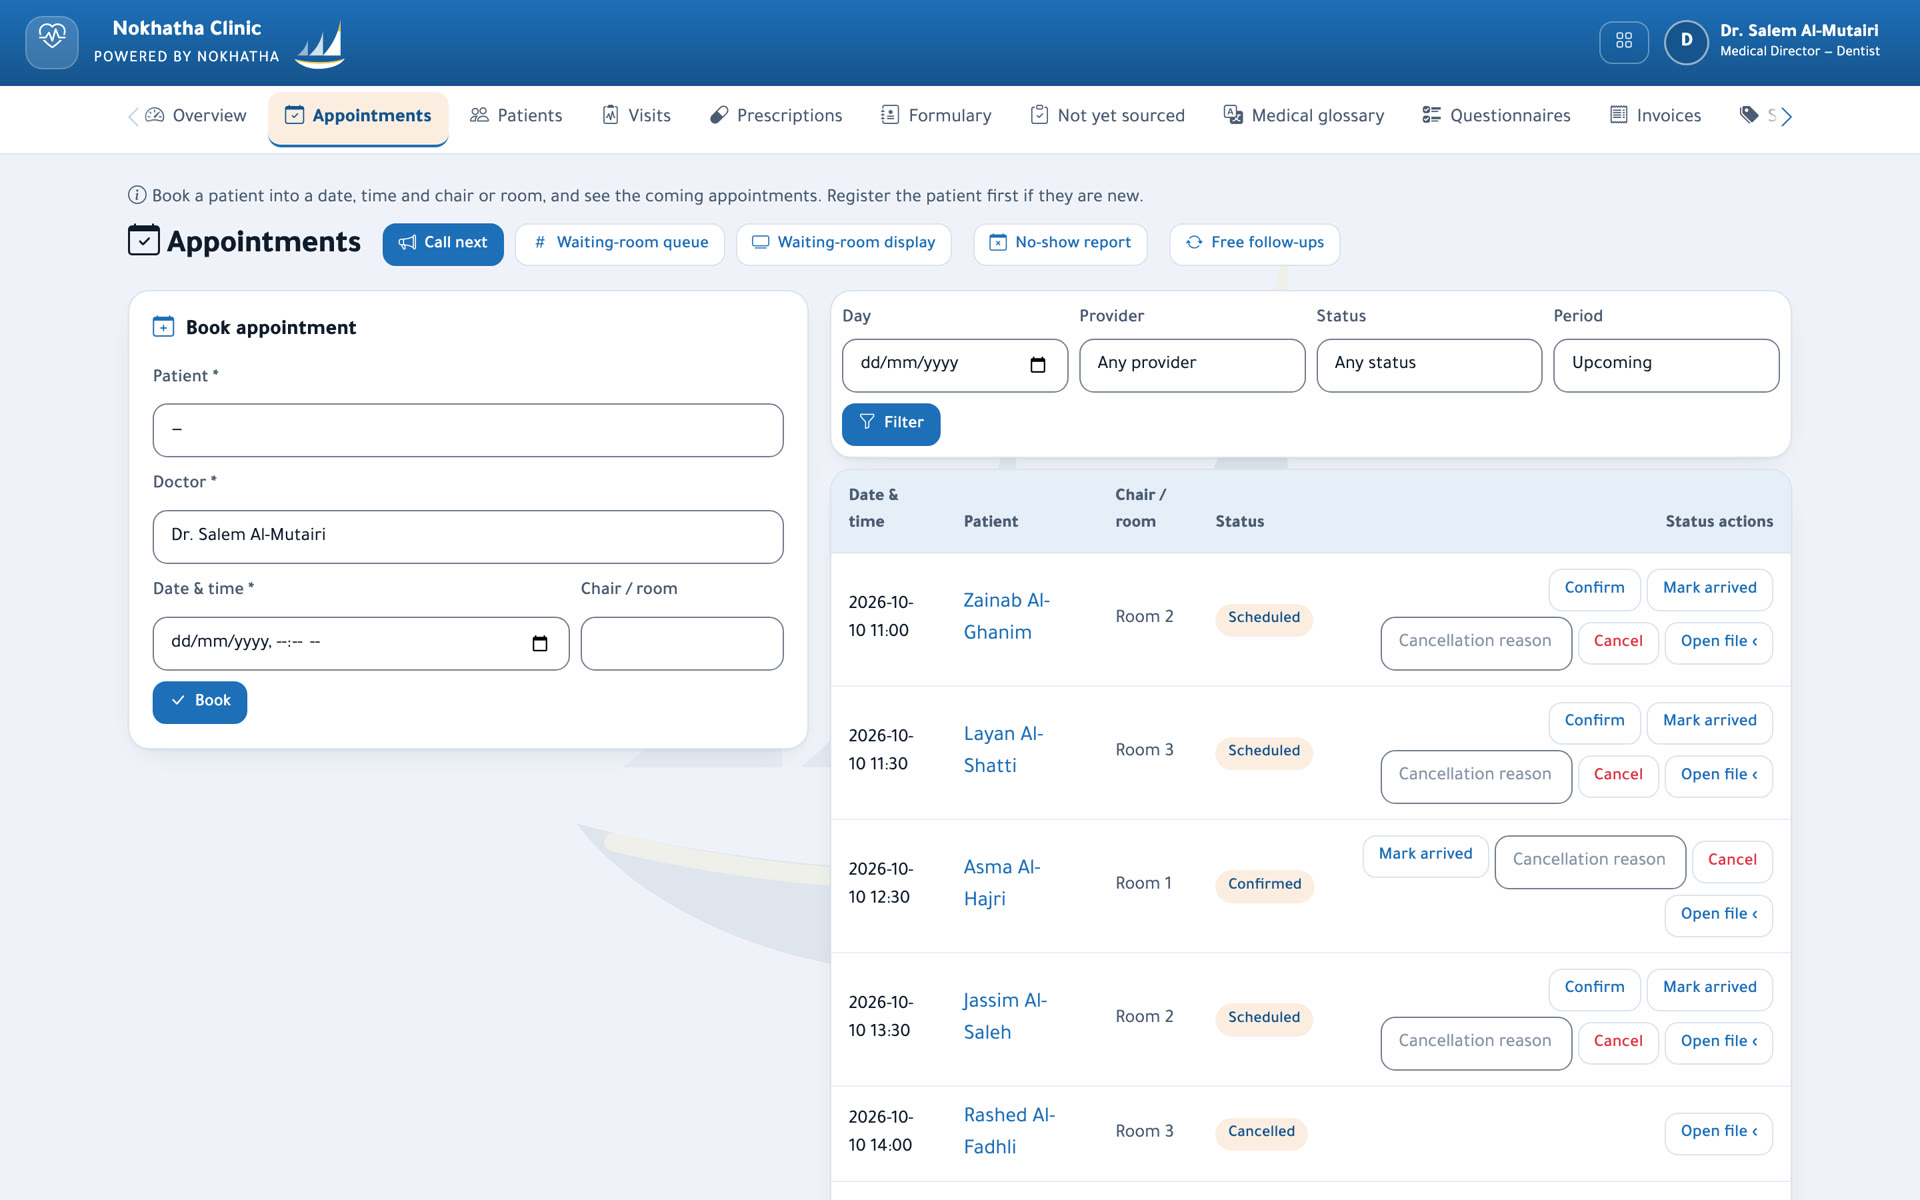Click the Confirmed status badge for Asma
The height and width of the screenshot is (1200, 1920).
point(1265,885)
